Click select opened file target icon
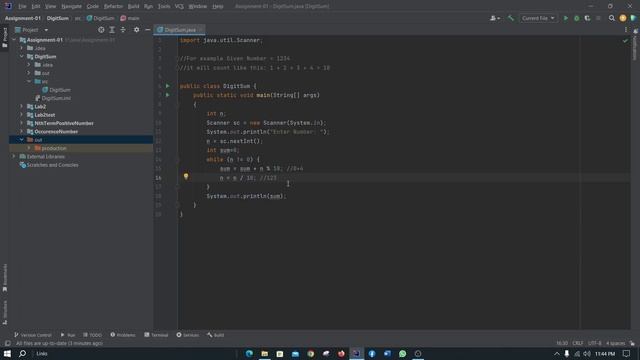Viewport: 640px width, 360px height. click(101, 30)
